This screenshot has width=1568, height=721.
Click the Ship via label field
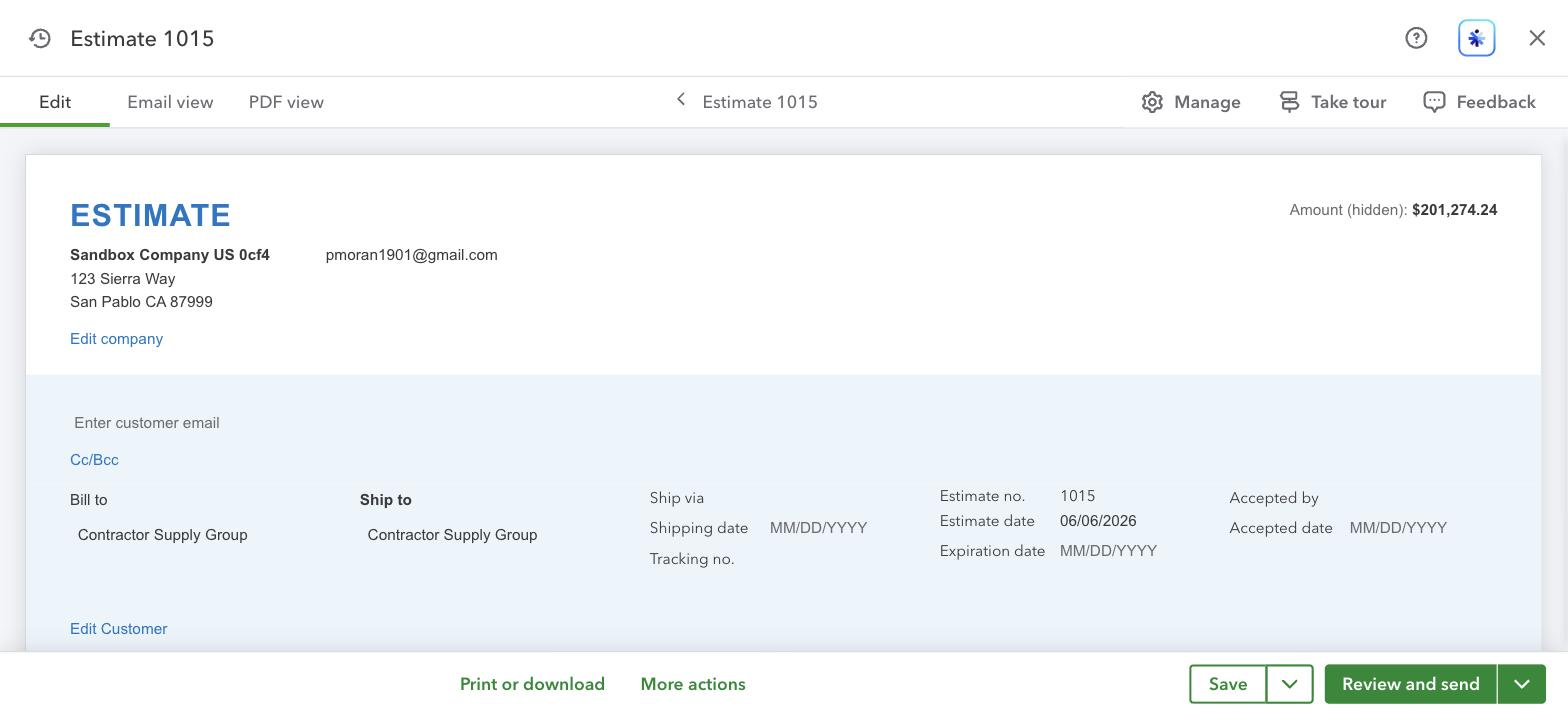677,498
